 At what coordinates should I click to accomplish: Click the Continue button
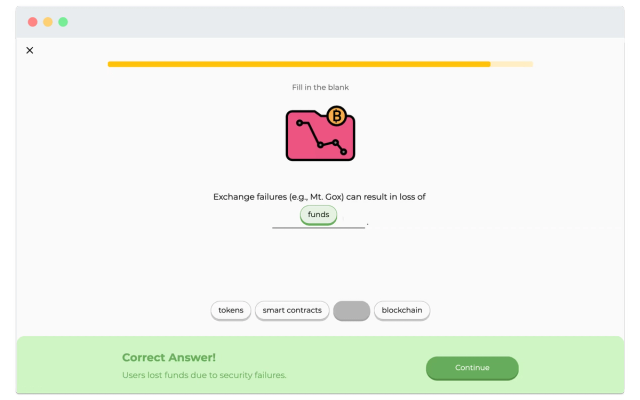[x=472, y=368]
